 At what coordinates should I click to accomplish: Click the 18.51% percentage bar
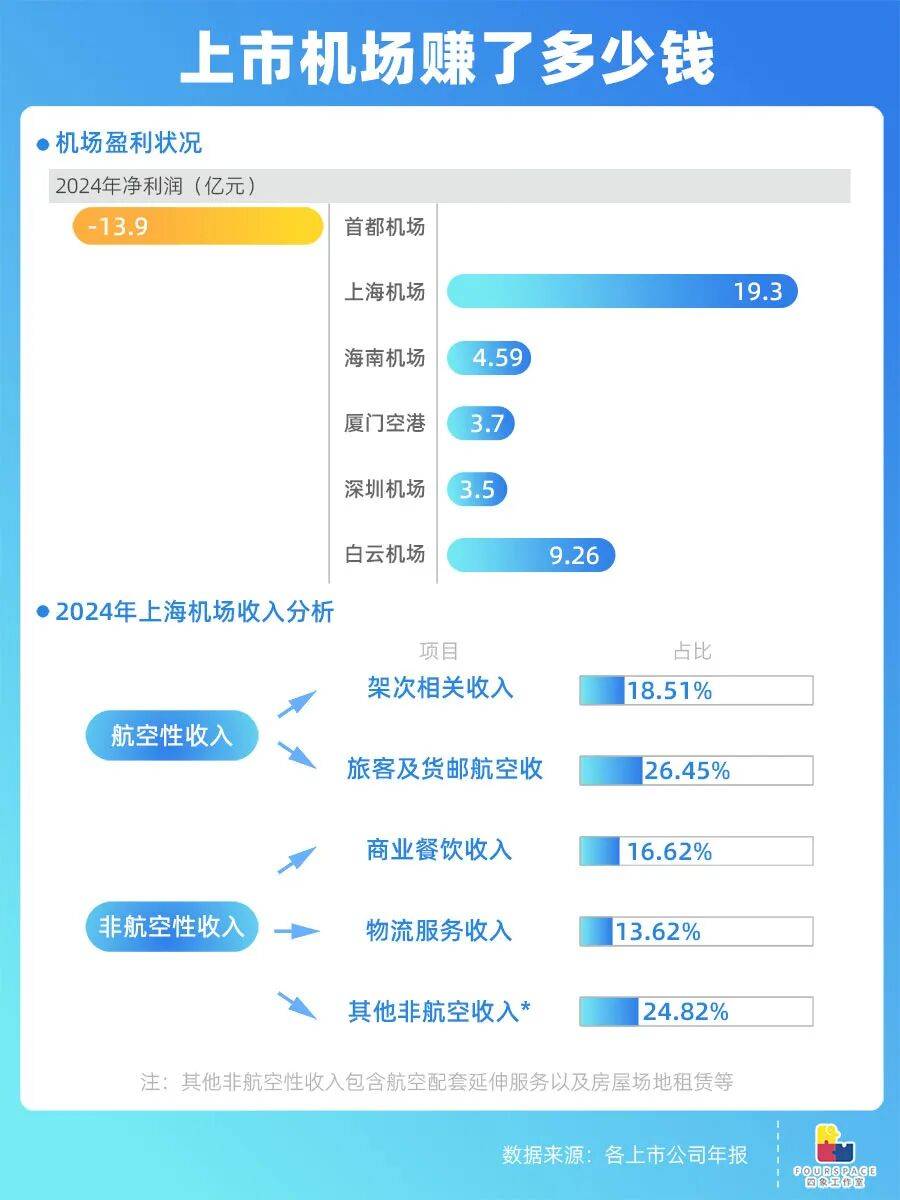[696, 690]
